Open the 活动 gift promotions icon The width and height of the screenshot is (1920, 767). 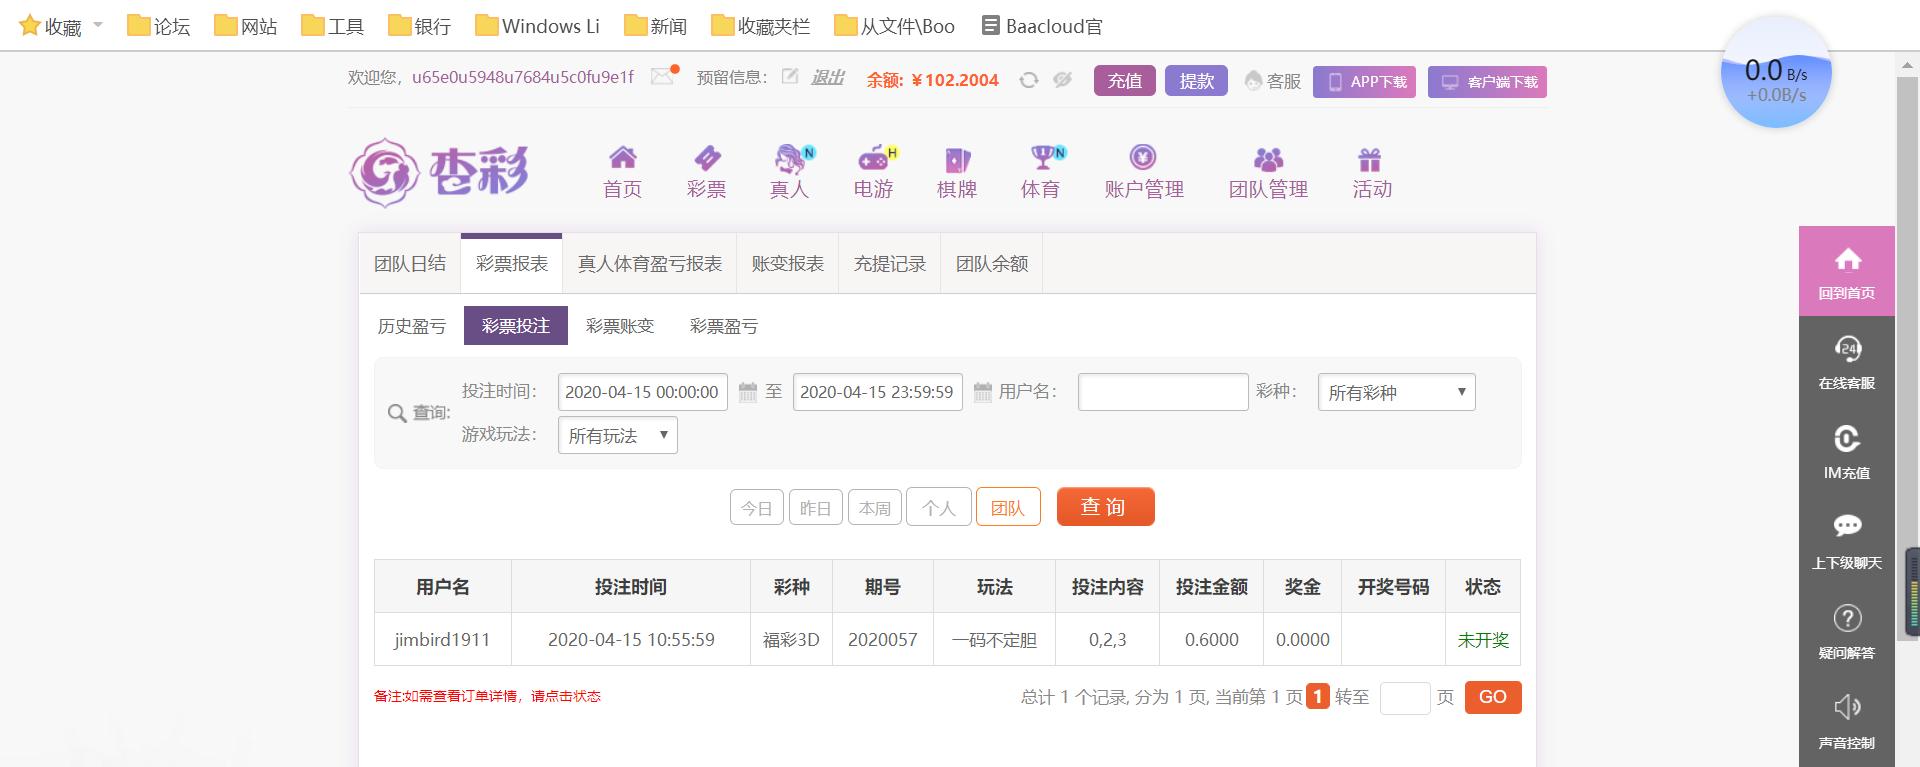(x=1370, y=159)
